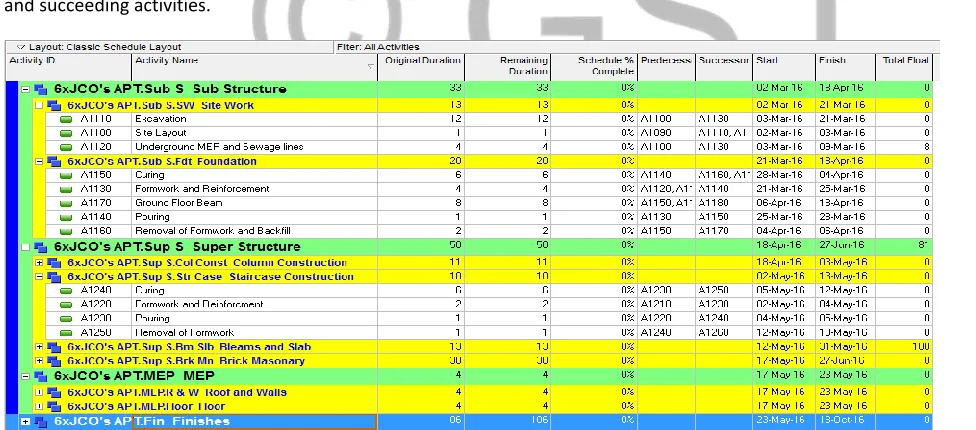Expand the MEP Floor group
The width and height of the screenshot is (976, 430).
click(39, 406)
